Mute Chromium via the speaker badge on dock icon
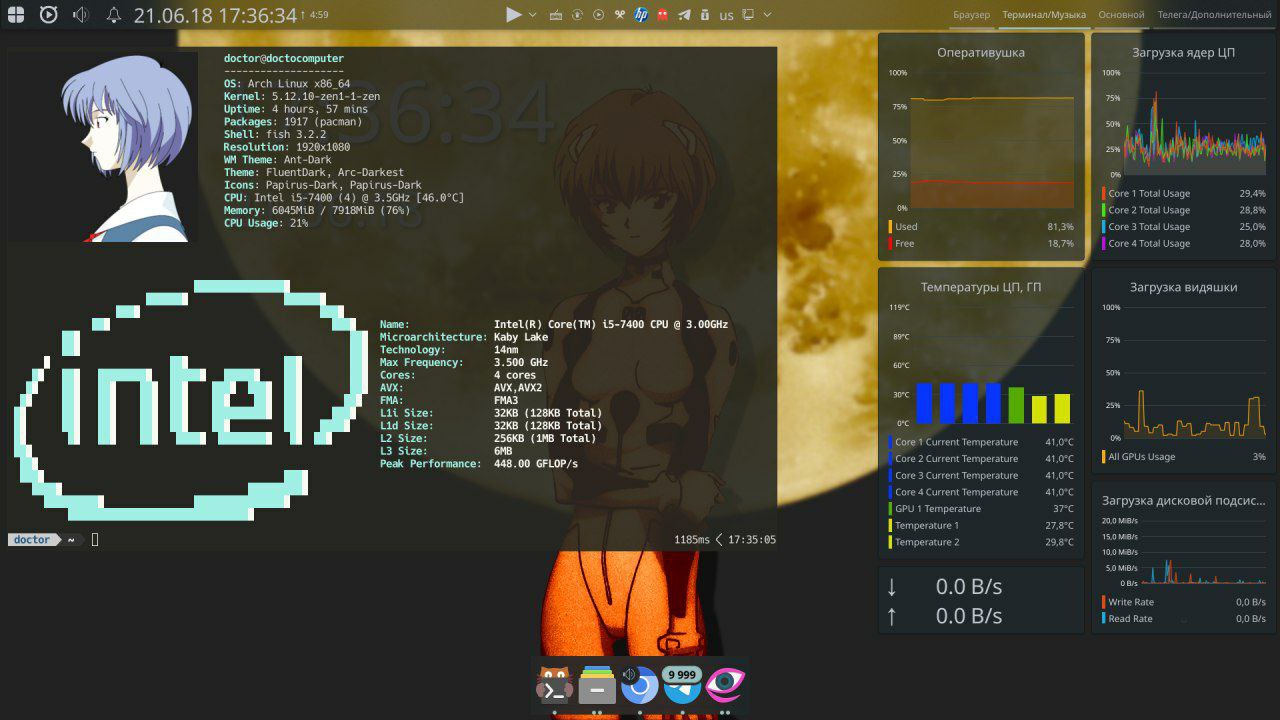Image resolution: width=1280 pixels, height=720 pixels. pyautogui.click(x=630, y=675)
